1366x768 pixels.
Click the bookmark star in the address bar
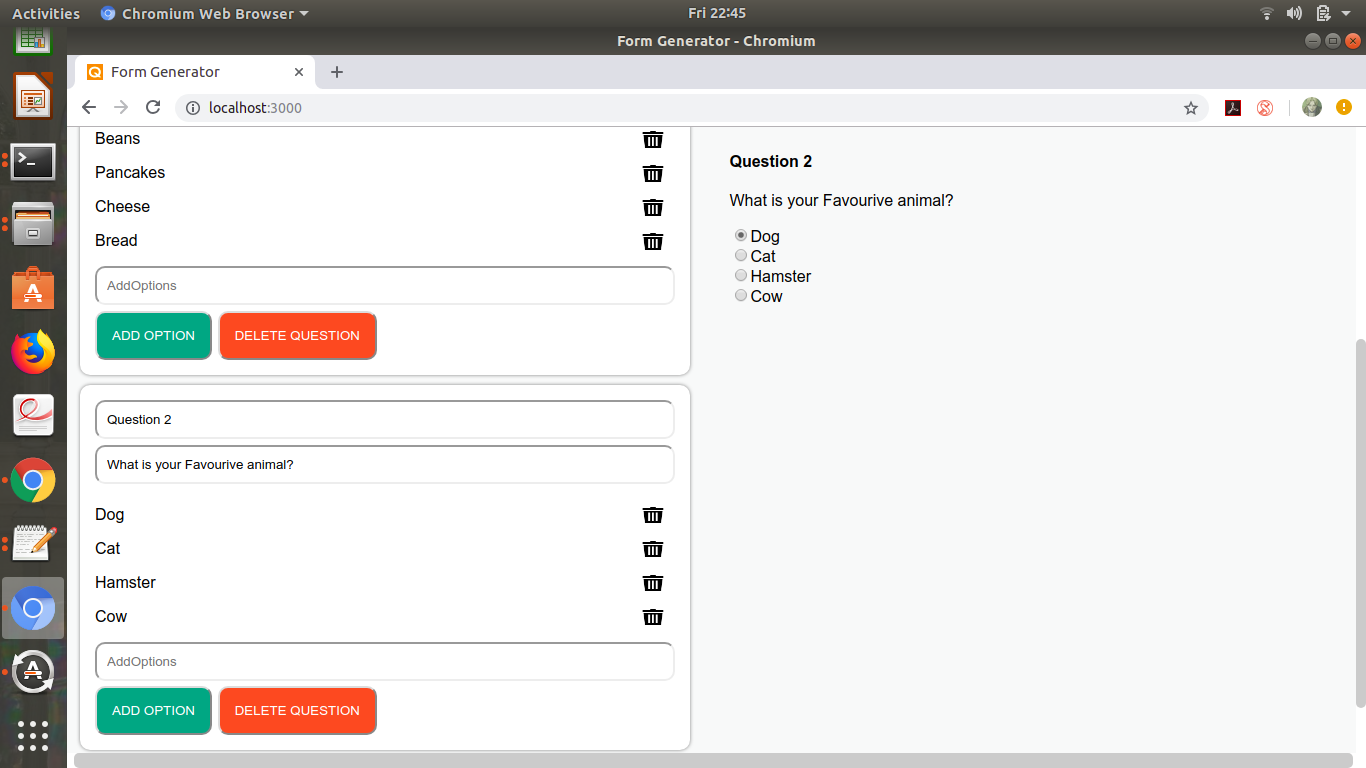(1191, 107)
